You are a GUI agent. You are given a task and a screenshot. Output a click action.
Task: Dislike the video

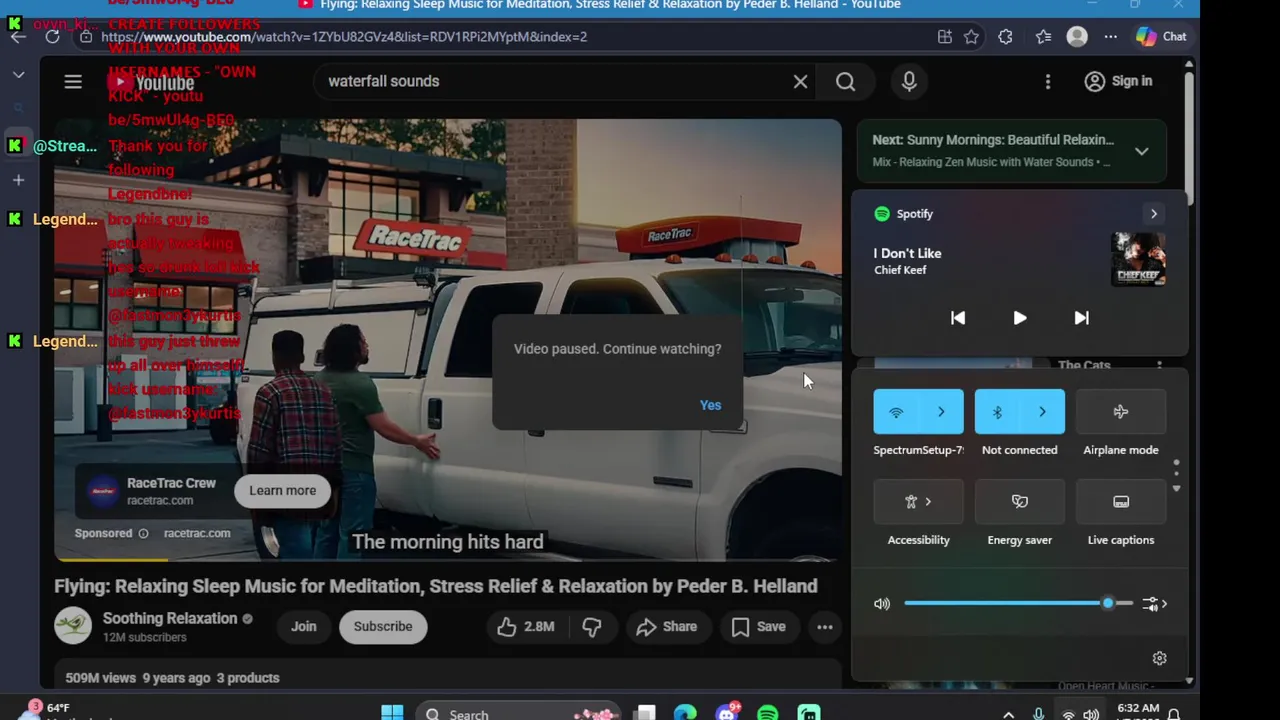point(592,627)
